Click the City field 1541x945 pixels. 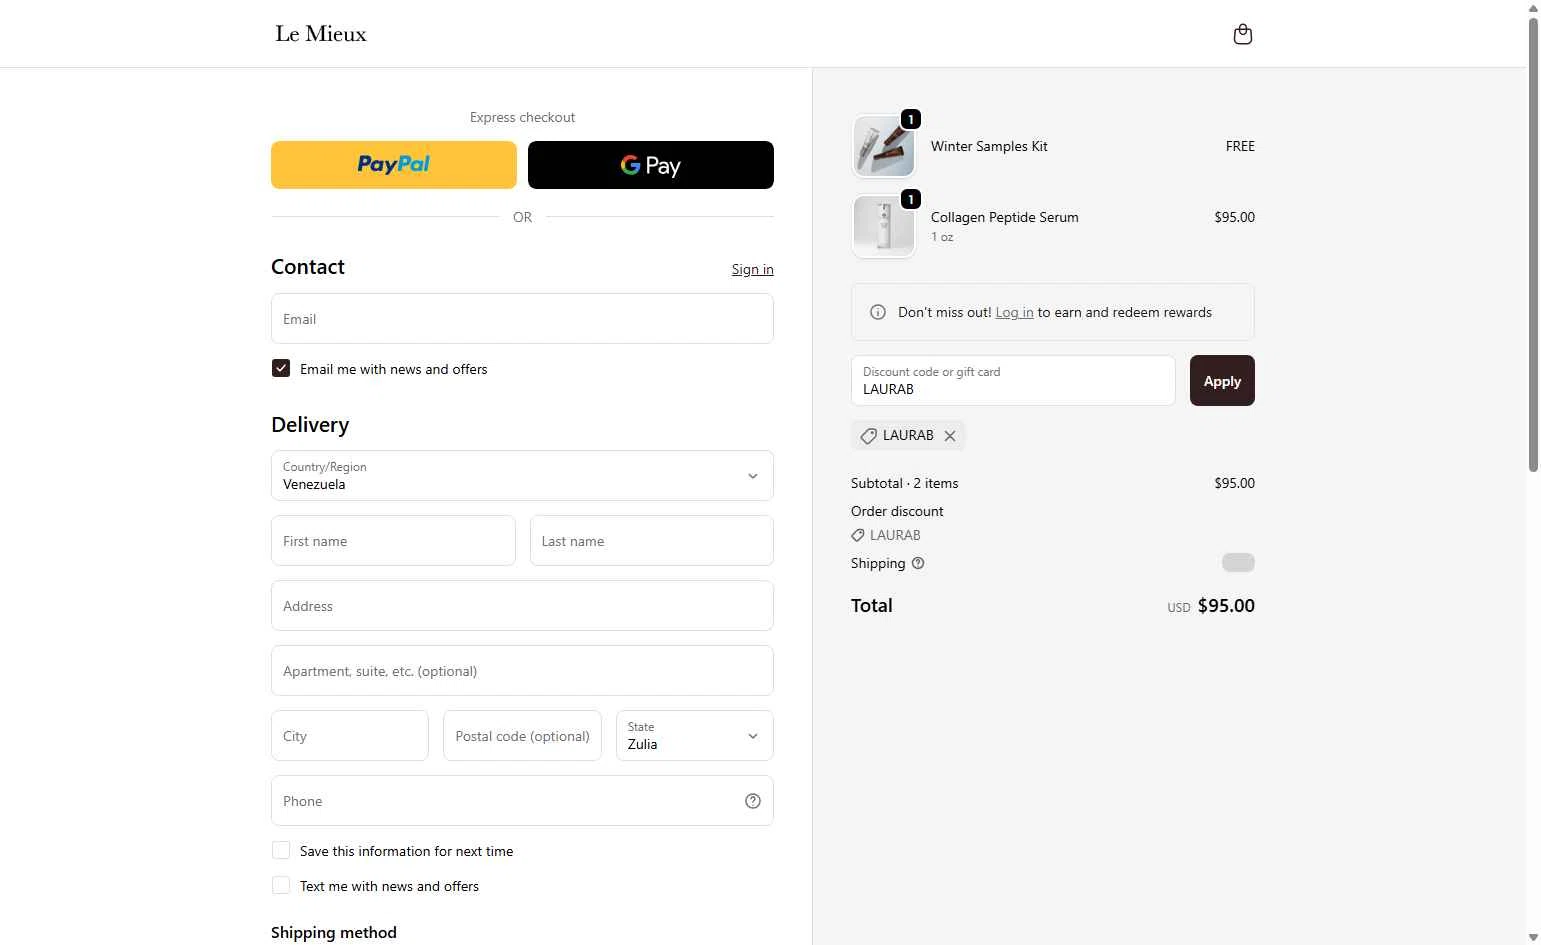[x=350, y=736]
